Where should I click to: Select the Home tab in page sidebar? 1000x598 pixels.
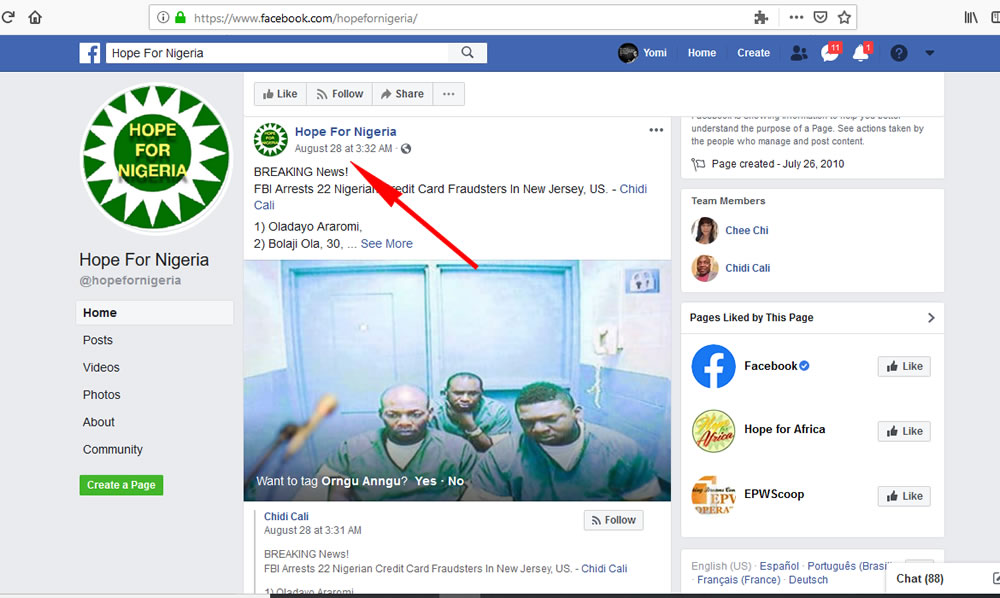[x=155, y=313]
